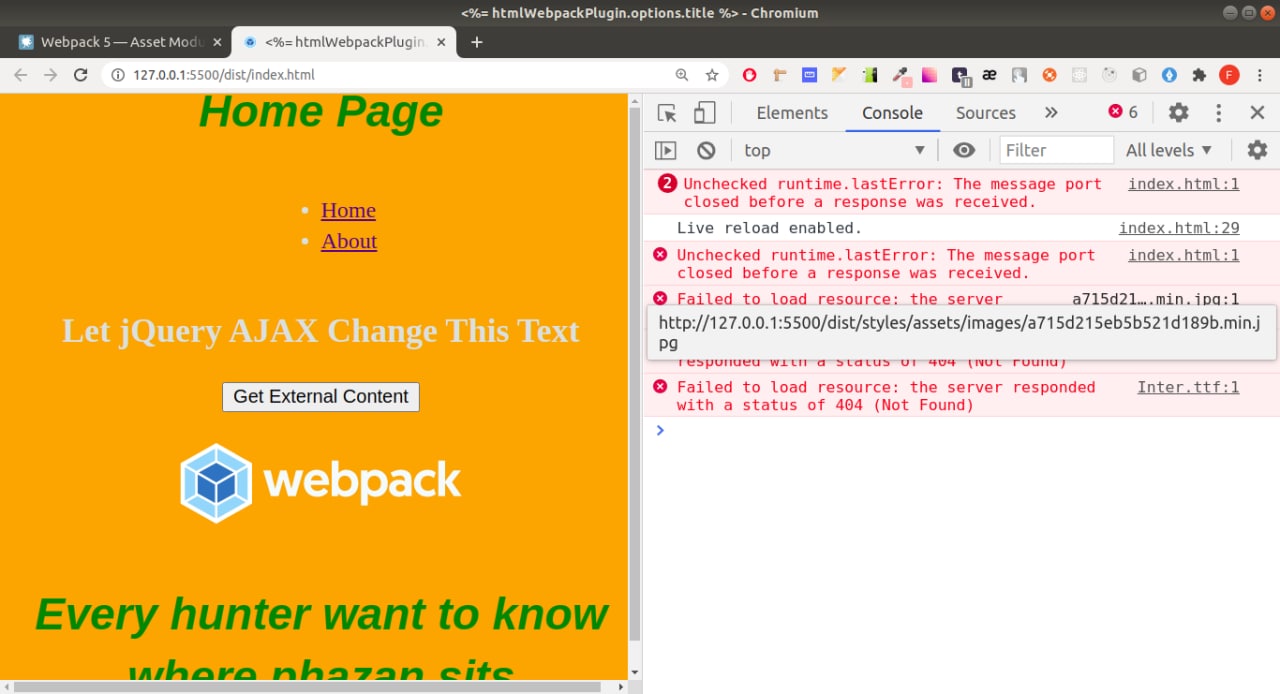Click the æ extension icon

[989, 75]
